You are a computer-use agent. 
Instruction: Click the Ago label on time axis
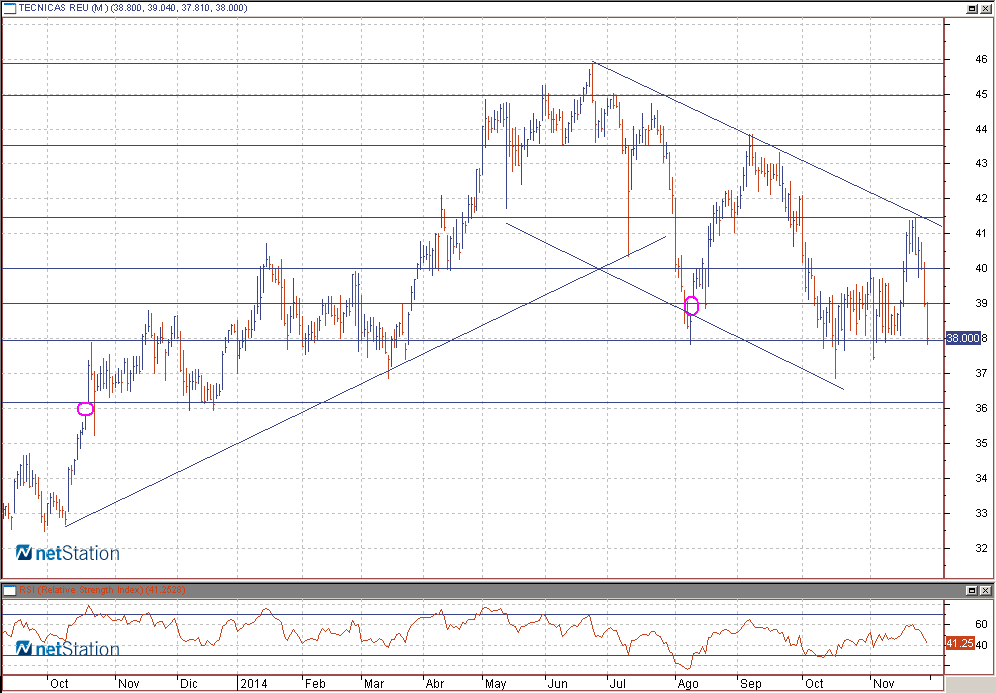click(688, 684)
